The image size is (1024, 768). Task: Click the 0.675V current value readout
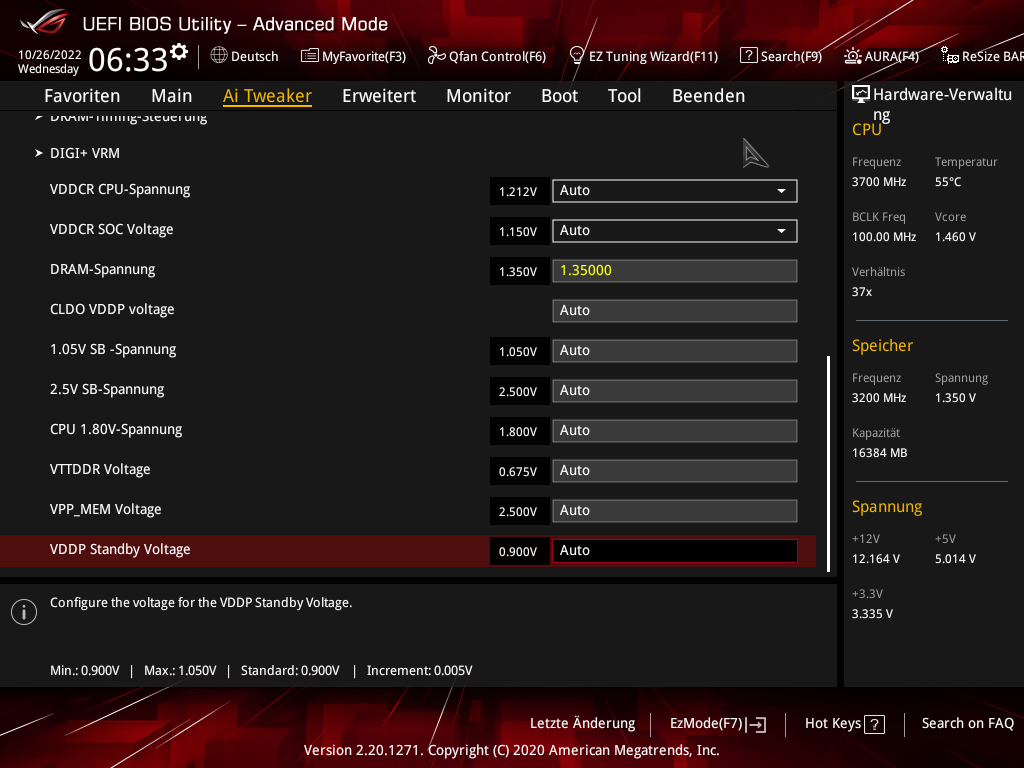click(519, 472)
